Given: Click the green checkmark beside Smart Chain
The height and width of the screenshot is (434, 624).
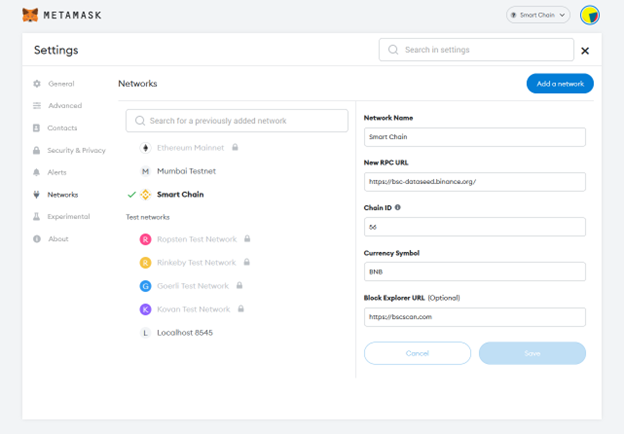Looking at the screenshot, I should [131, 195].
